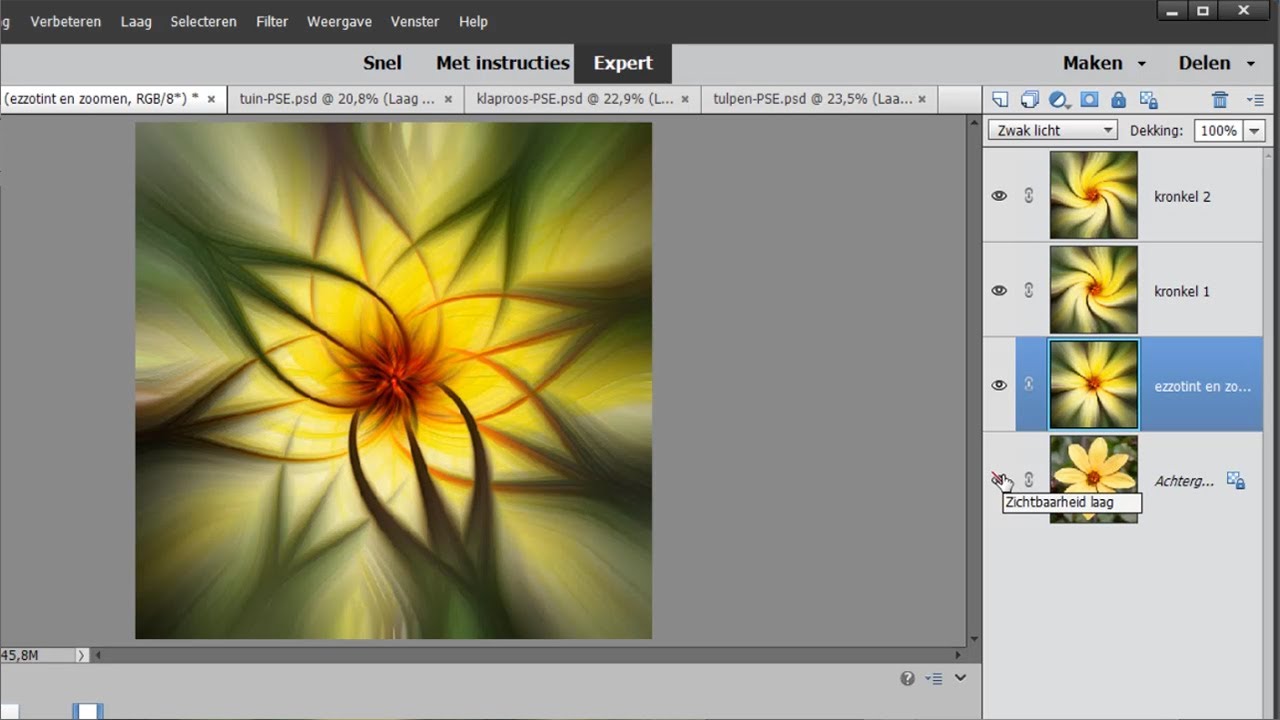Screen dimensions: 1280x720
Task: Open the Zwak licht blend mode dropdown
Action: coord(1052,130)
